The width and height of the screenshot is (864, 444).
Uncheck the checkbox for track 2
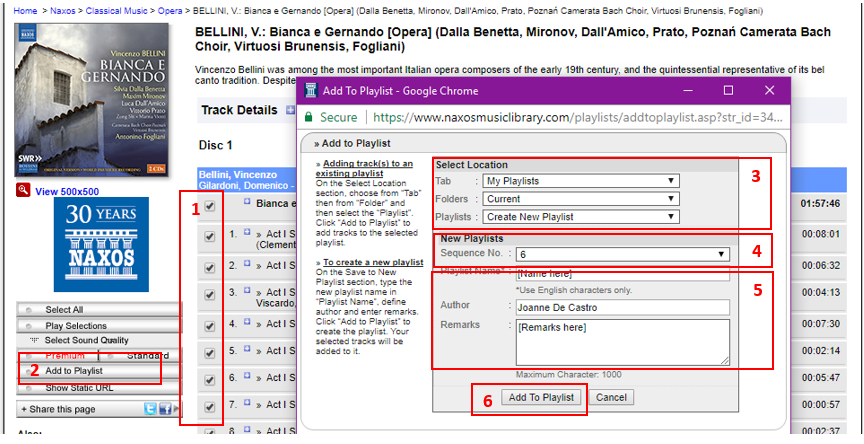[209, 268]
